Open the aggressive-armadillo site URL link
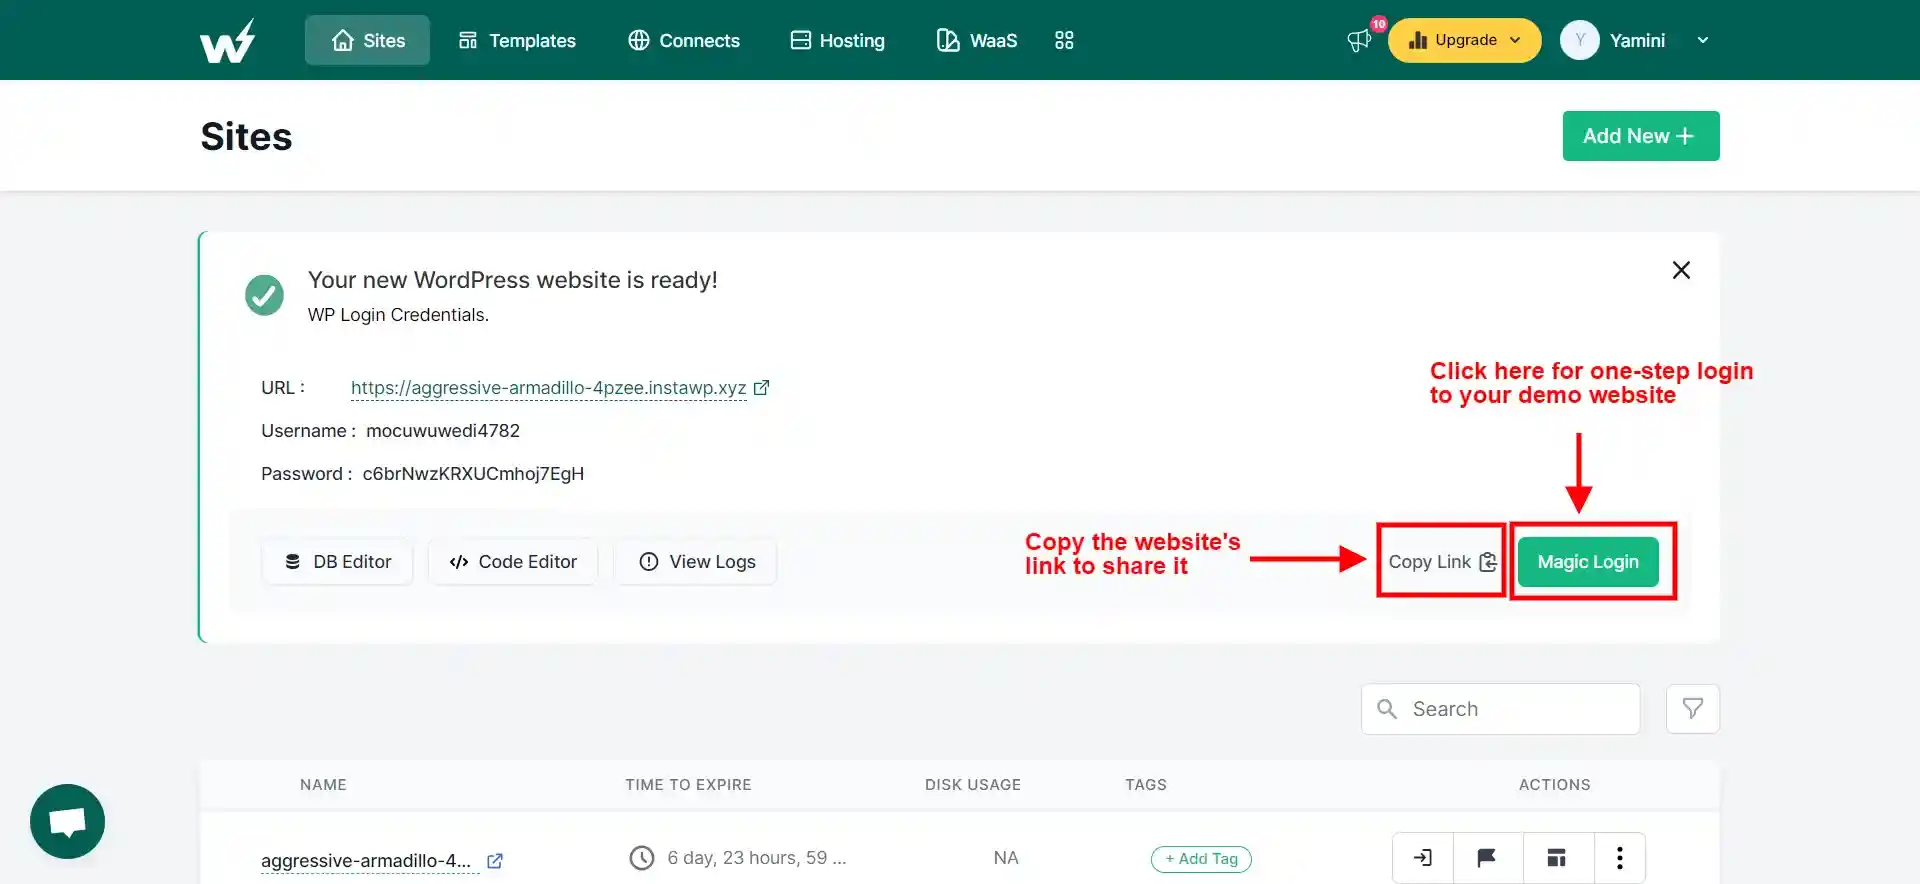 (x=548, y=388)
